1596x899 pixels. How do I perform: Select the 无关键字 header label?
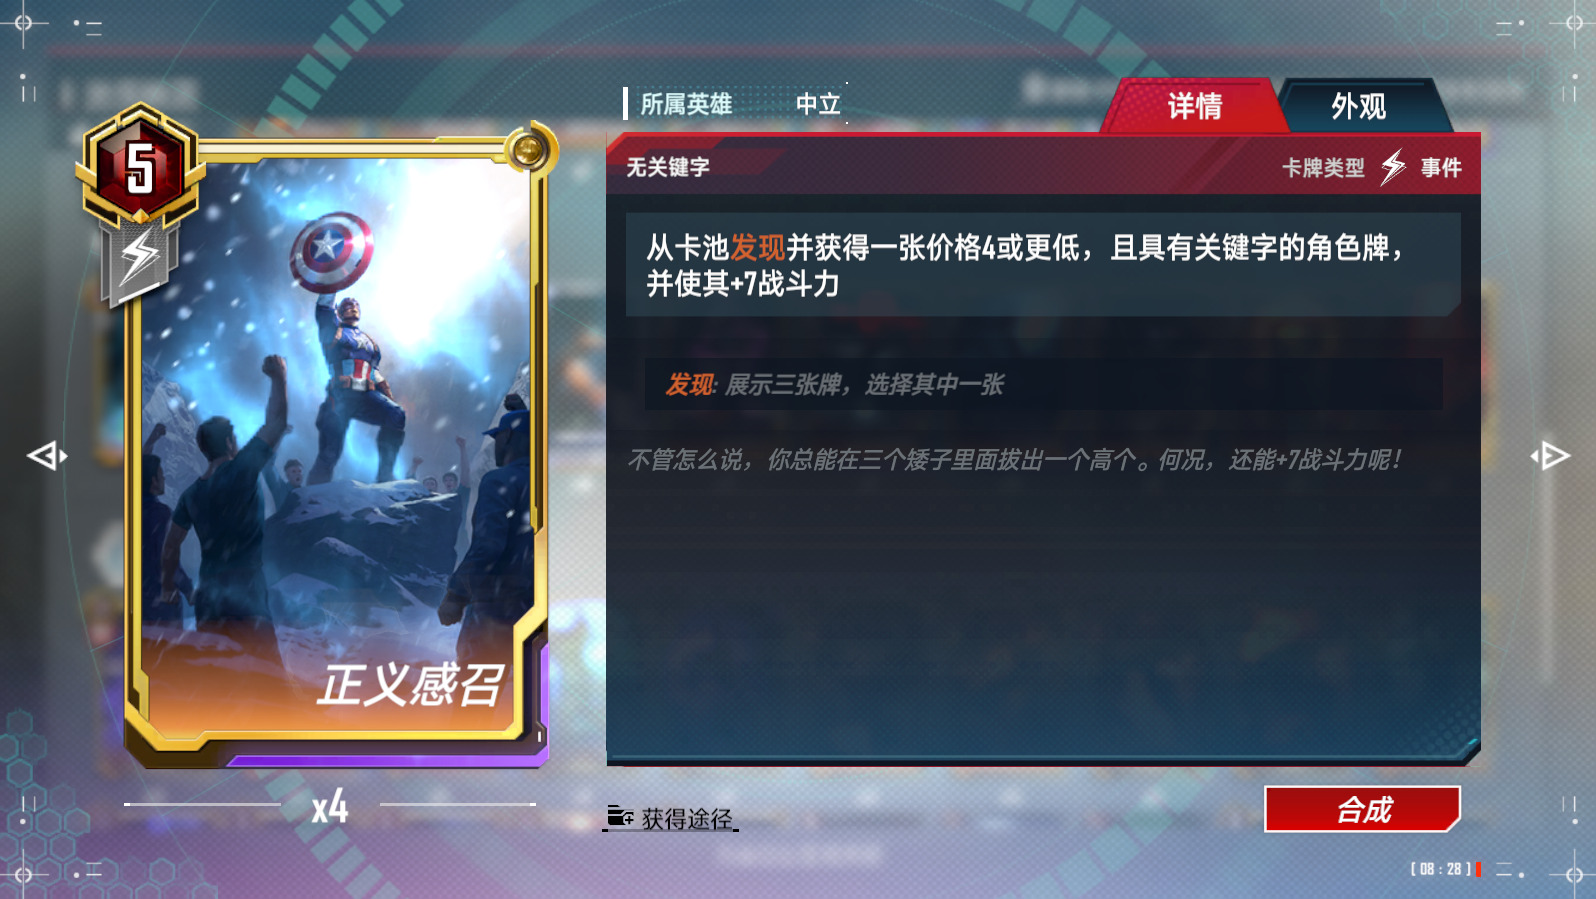click(x=668, y=167)
